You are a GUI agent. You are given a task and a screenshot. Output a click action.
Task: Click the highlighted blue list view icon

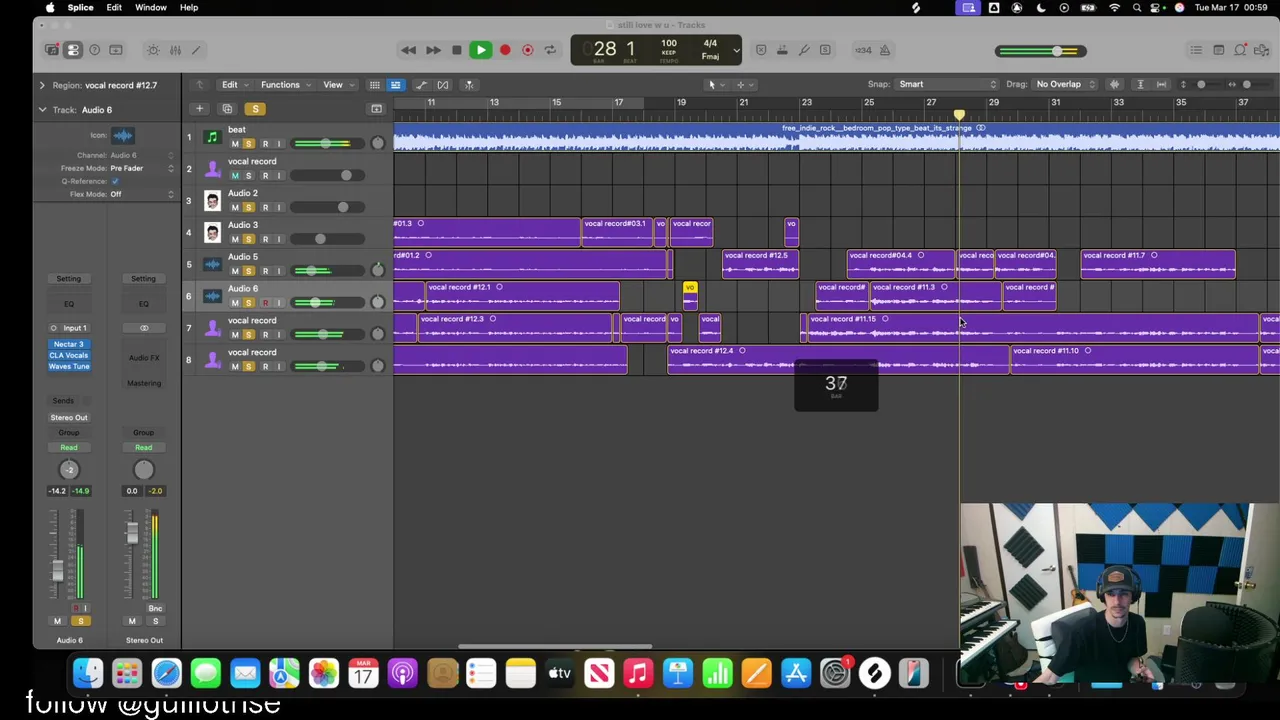pyautogui.click(x=396, y=85)
